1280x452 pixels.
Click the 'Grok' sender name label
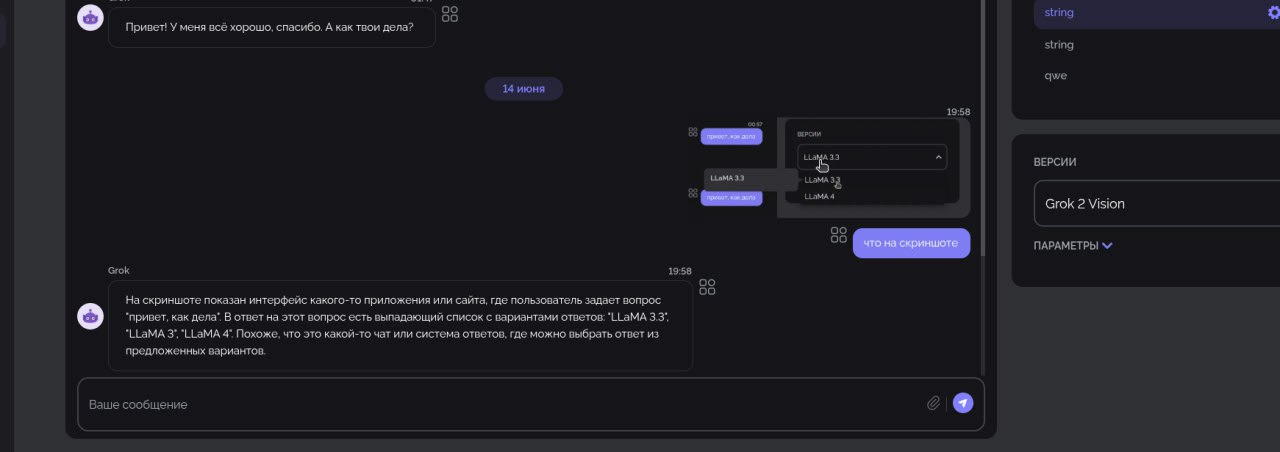[x=119, y=271]
